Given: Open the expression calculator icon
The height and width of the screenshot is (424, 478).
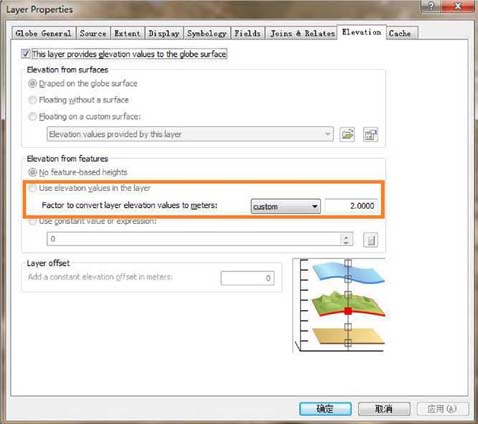Looking at the screenshot, I should (x=370, y=240).
